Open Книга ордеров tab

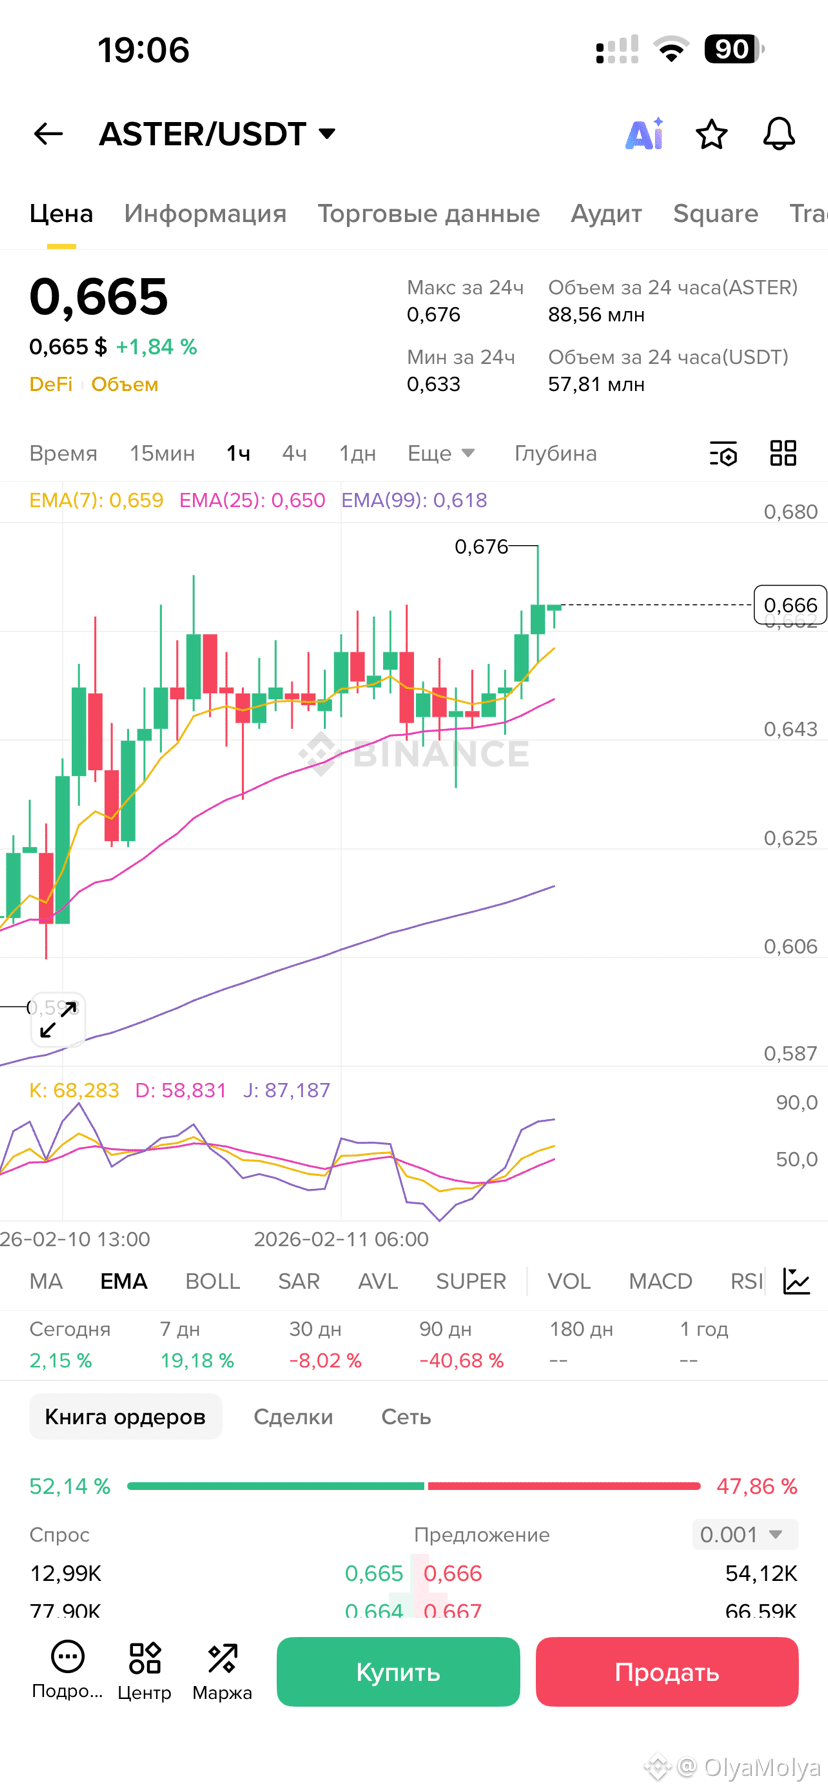tap(125, 1416)
